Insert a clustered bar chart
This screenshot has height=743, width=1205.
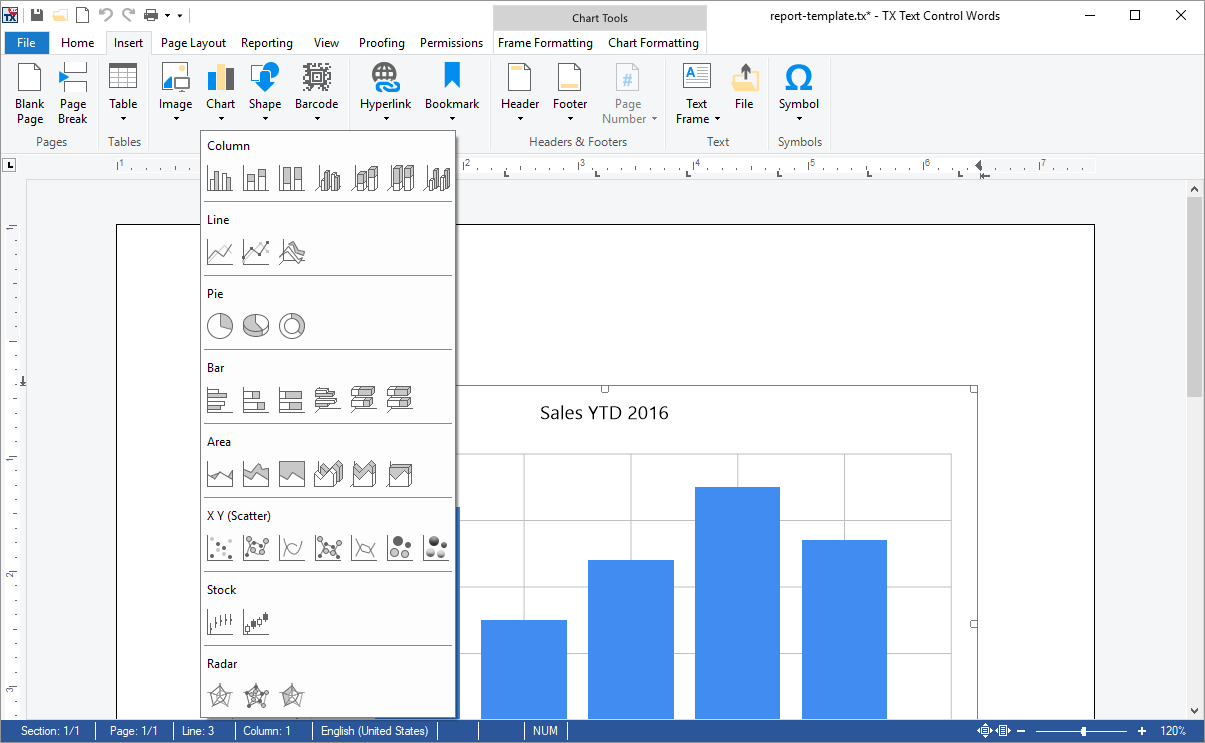click(220, 400)
